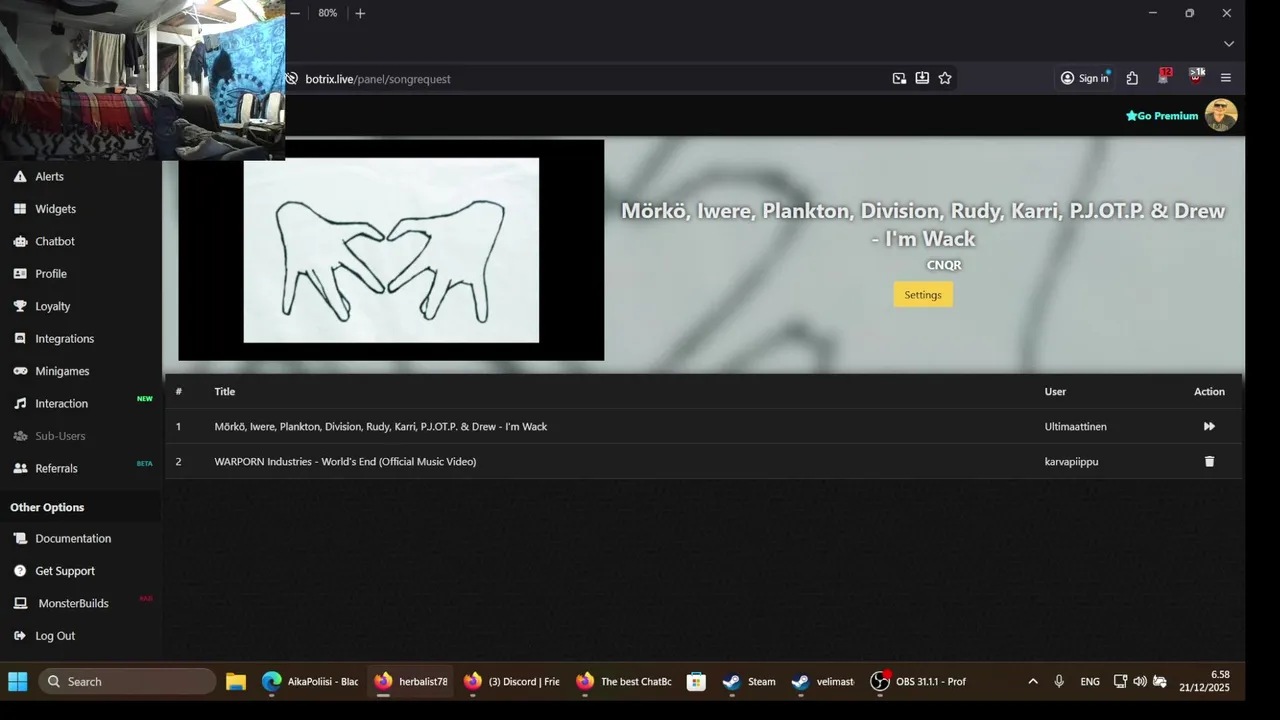Click the Interaction music note icon
The height and width of the screenshot is (720, 1280).
tap(20, 404)
